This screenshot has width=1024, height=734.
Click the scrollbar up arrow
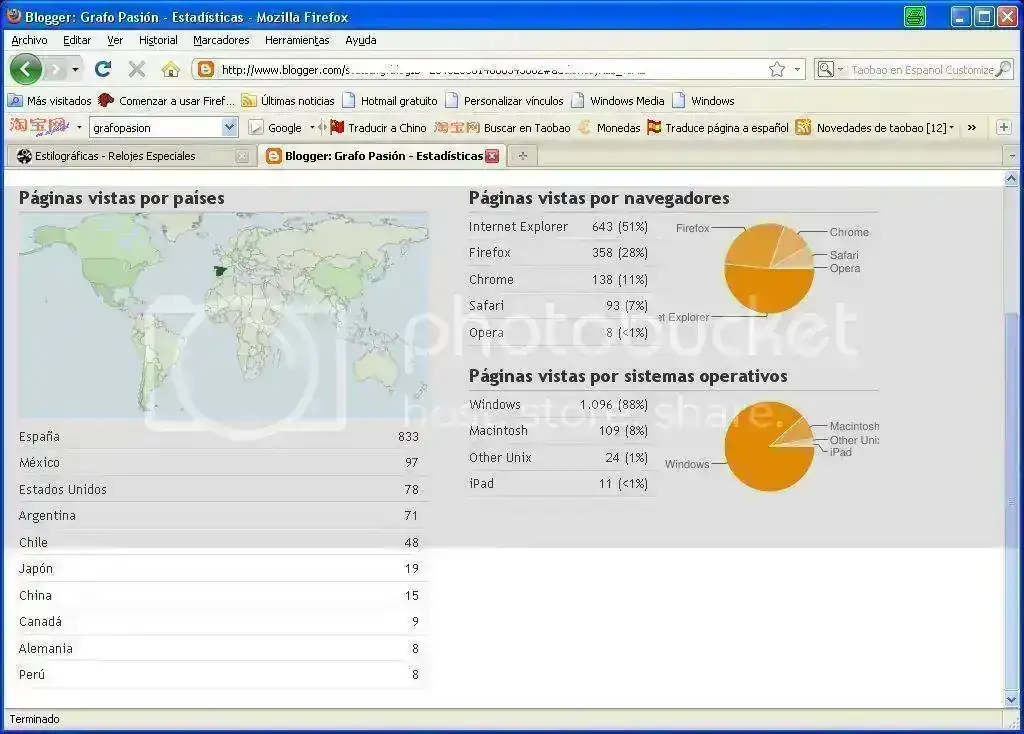(1011, 179)
